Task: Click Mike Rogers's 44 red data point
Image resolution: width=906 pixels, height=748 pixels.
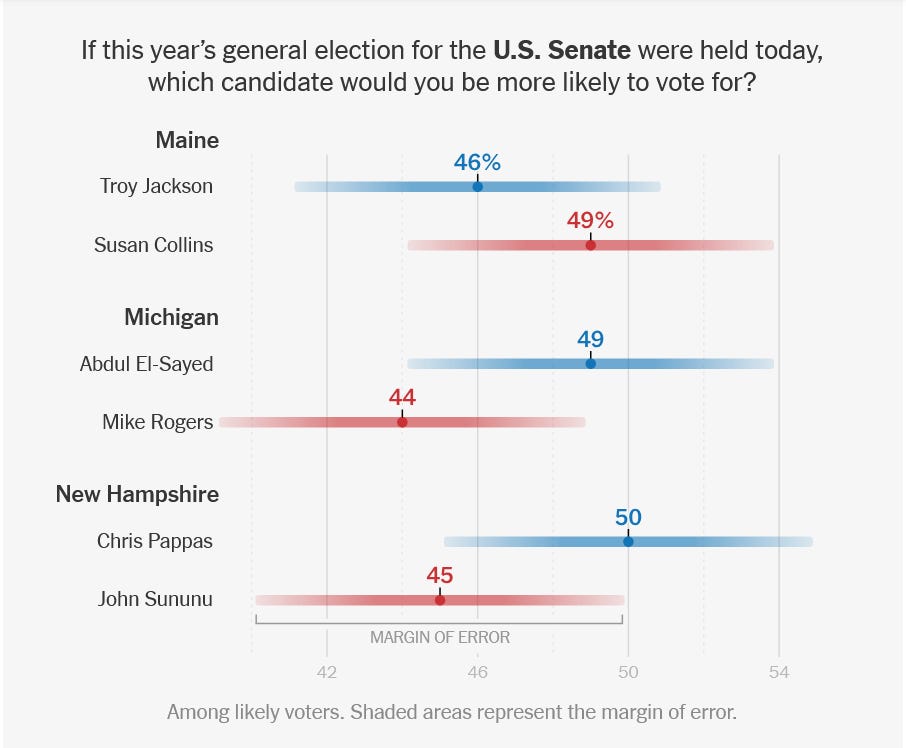Action: point(402,422)
